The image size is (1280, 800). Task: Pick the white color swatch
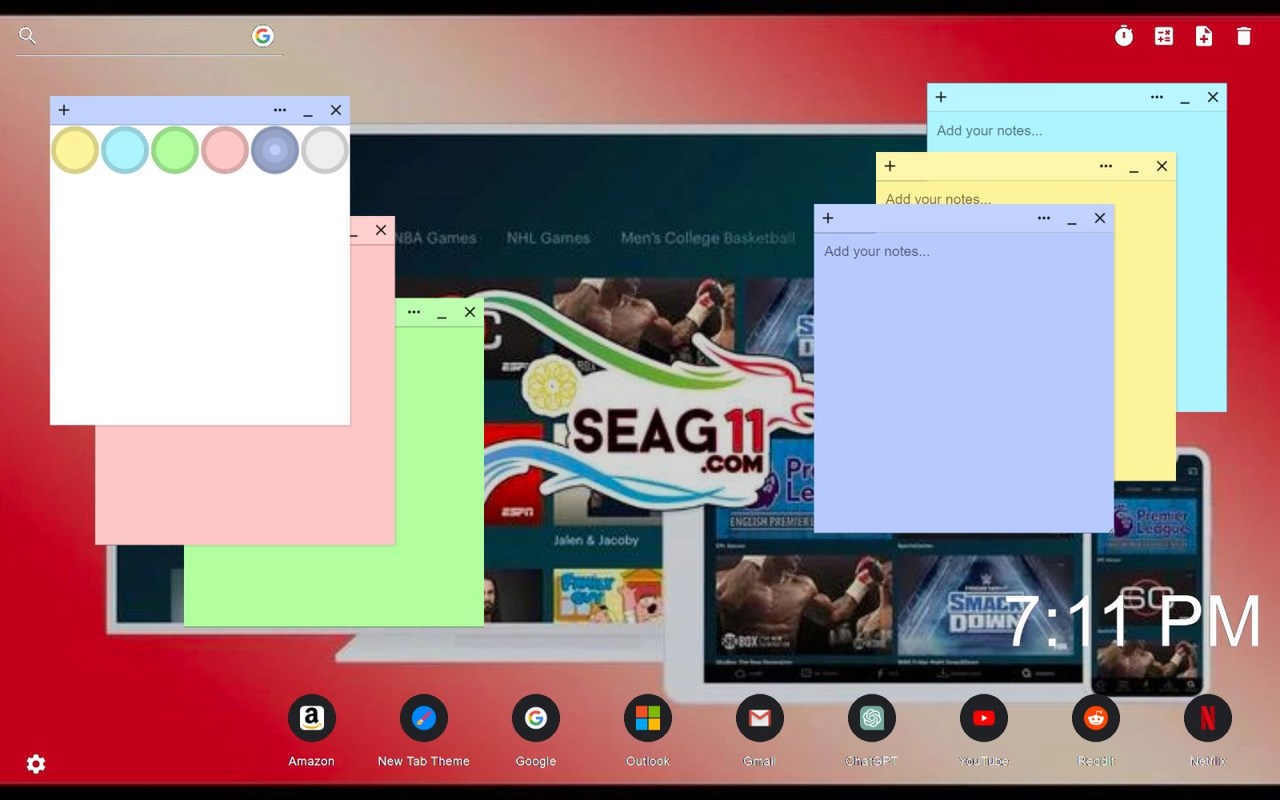tap(325, 150)
